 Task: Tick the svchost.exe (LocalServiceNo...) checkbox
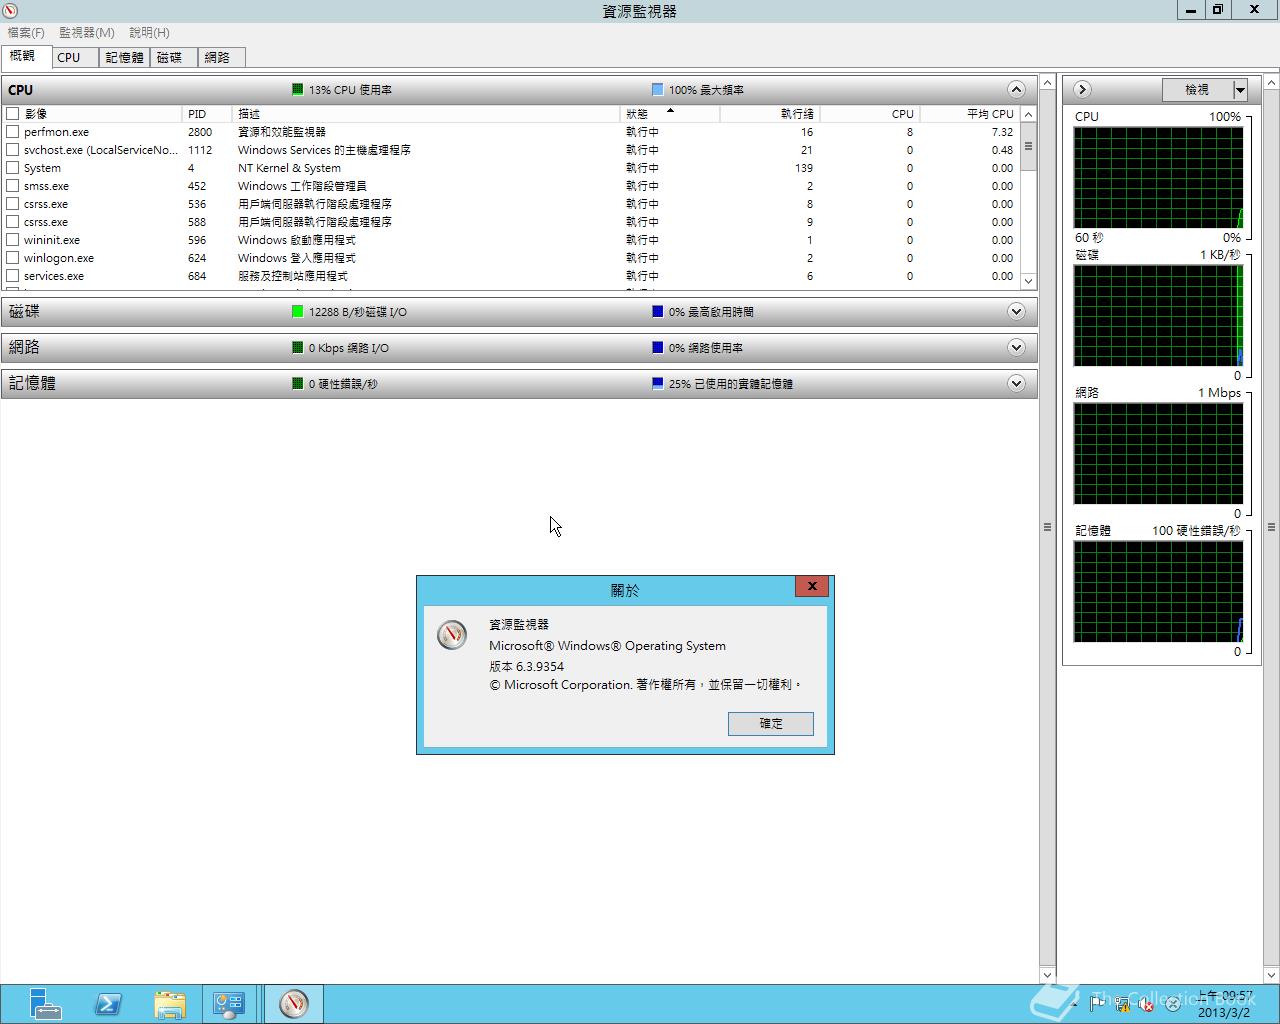click(x=13, y=150)
